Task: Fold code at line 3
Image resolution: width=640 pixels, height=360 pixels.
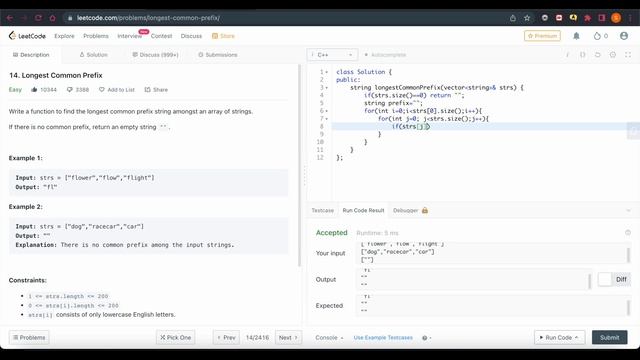Action: pos(327,87)
